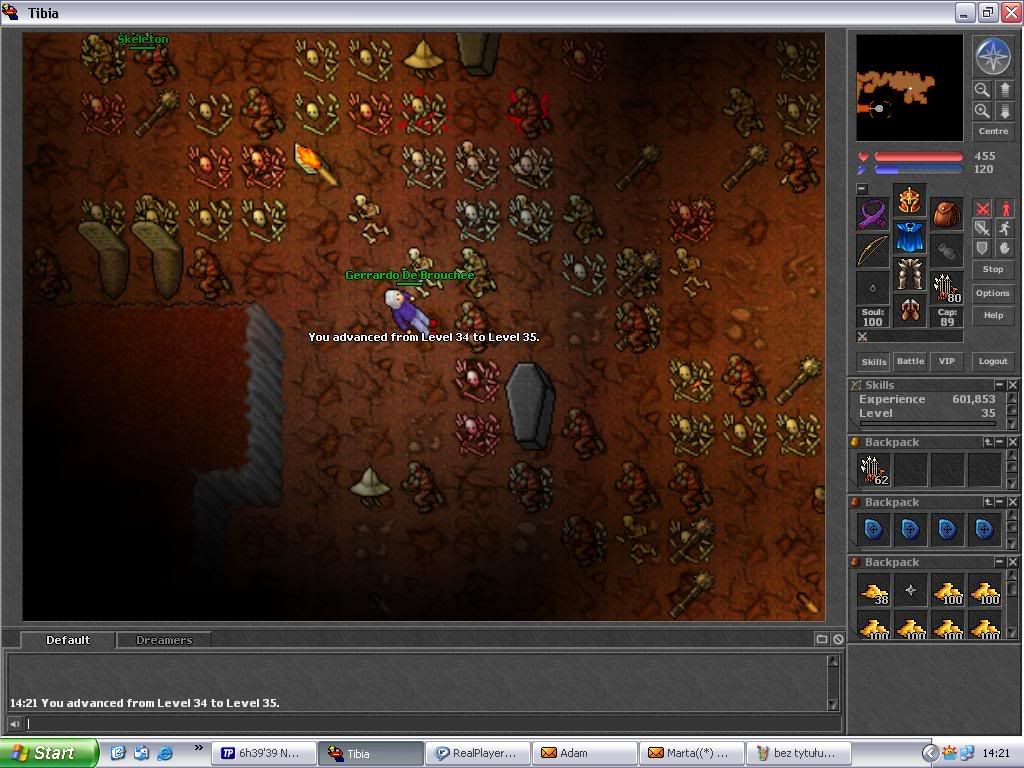Viewport: 1024px width, 768px height.
Task: Toggle stand while fighting mode
Action: 1004,209
